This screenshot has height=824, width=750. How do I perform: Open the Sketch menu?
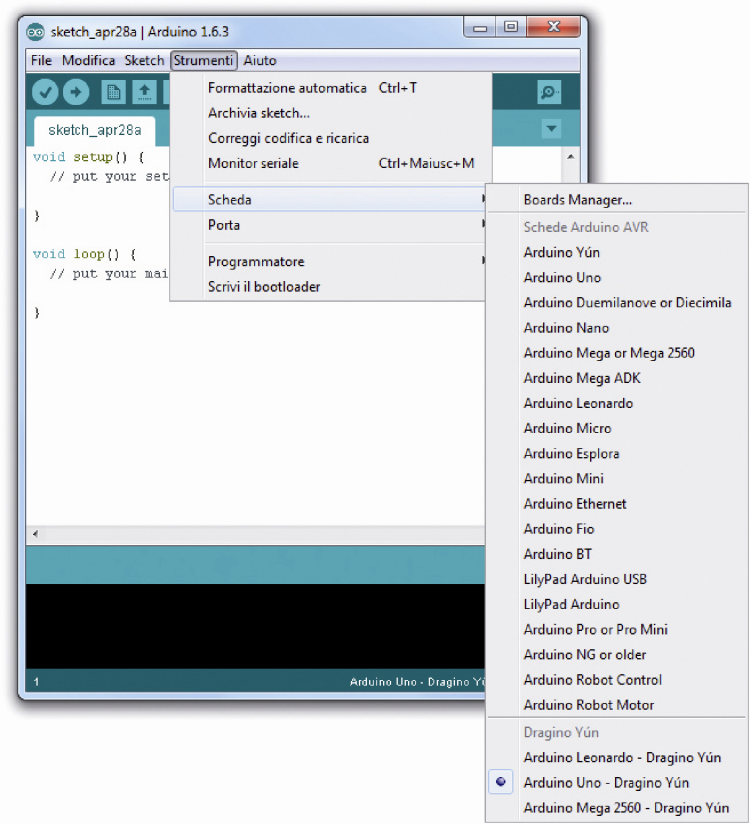point(144,60)
